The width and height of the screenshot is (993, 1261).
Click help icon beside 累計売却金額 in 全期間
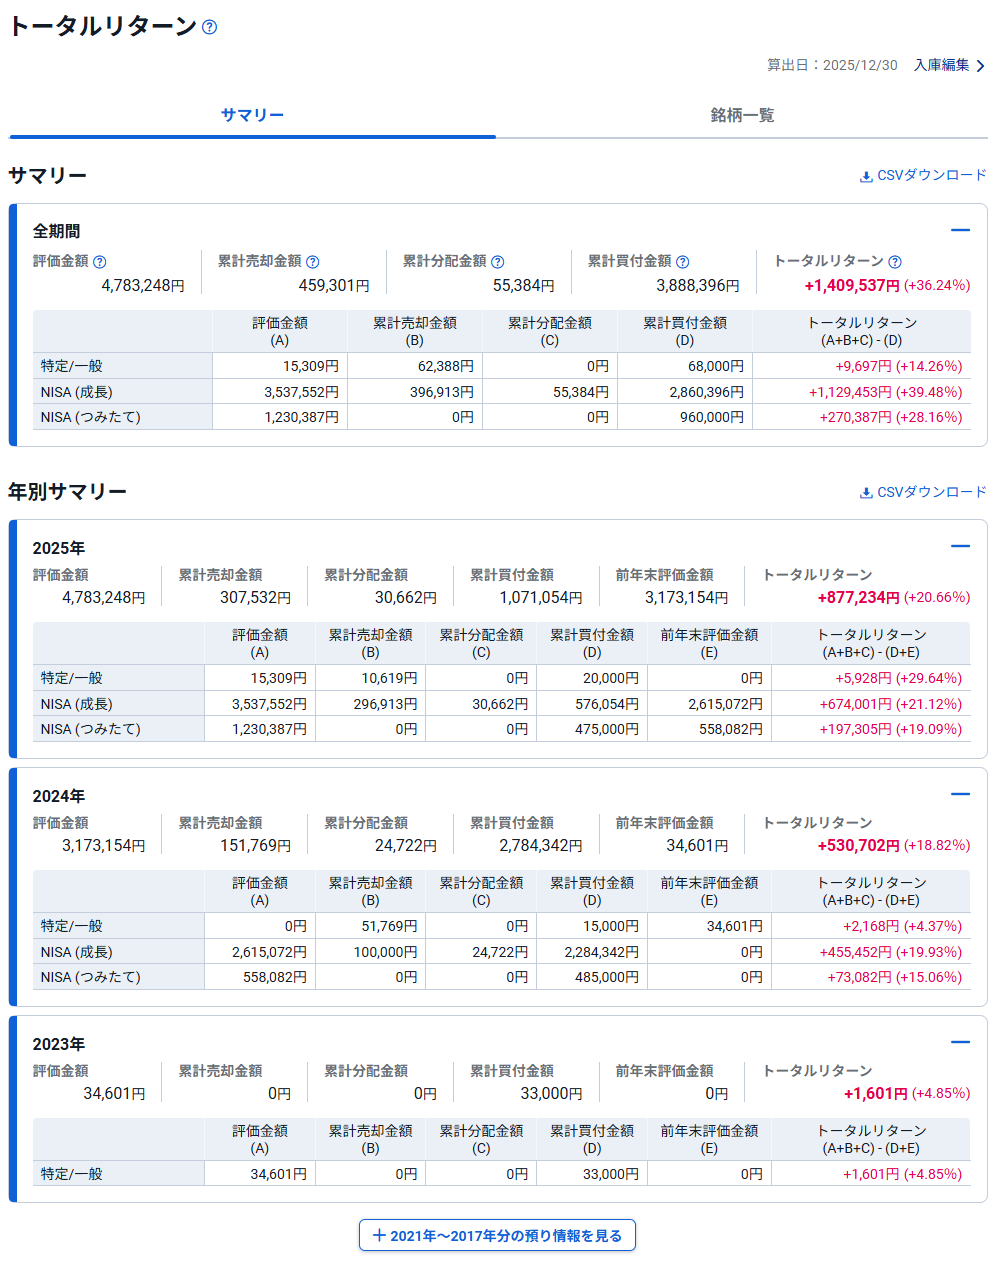(313, 262)
